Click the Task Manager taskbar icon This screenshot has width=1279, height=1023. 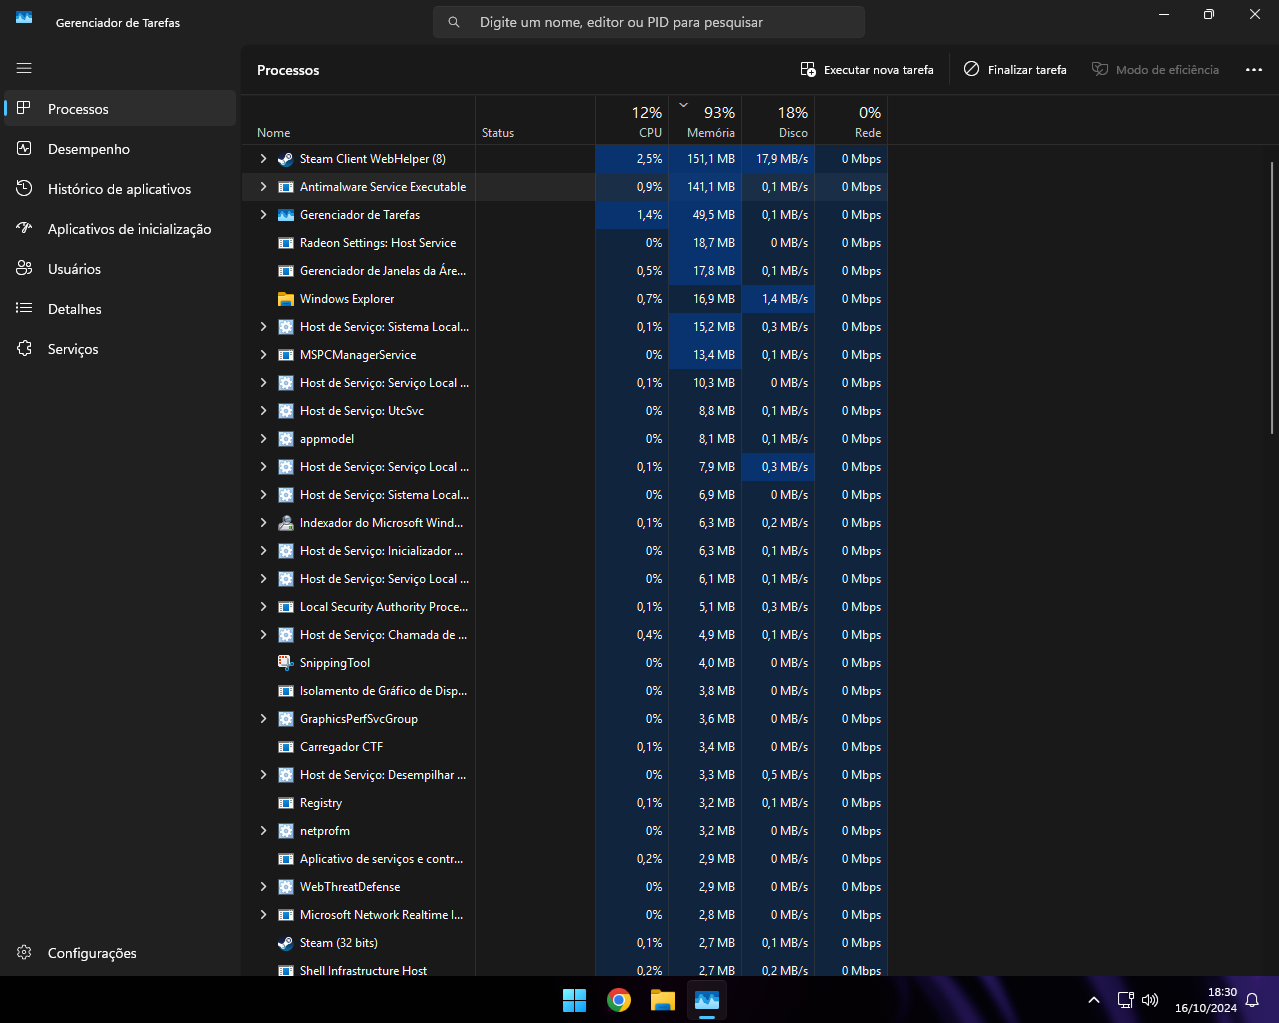pyautogui.click(x=707, y=1000)
